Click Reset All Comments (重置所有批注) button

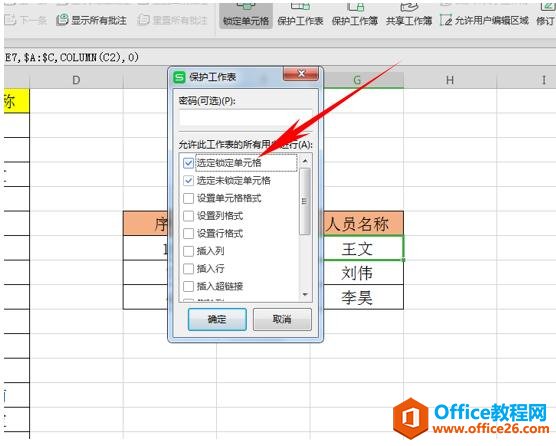[172, 20]
